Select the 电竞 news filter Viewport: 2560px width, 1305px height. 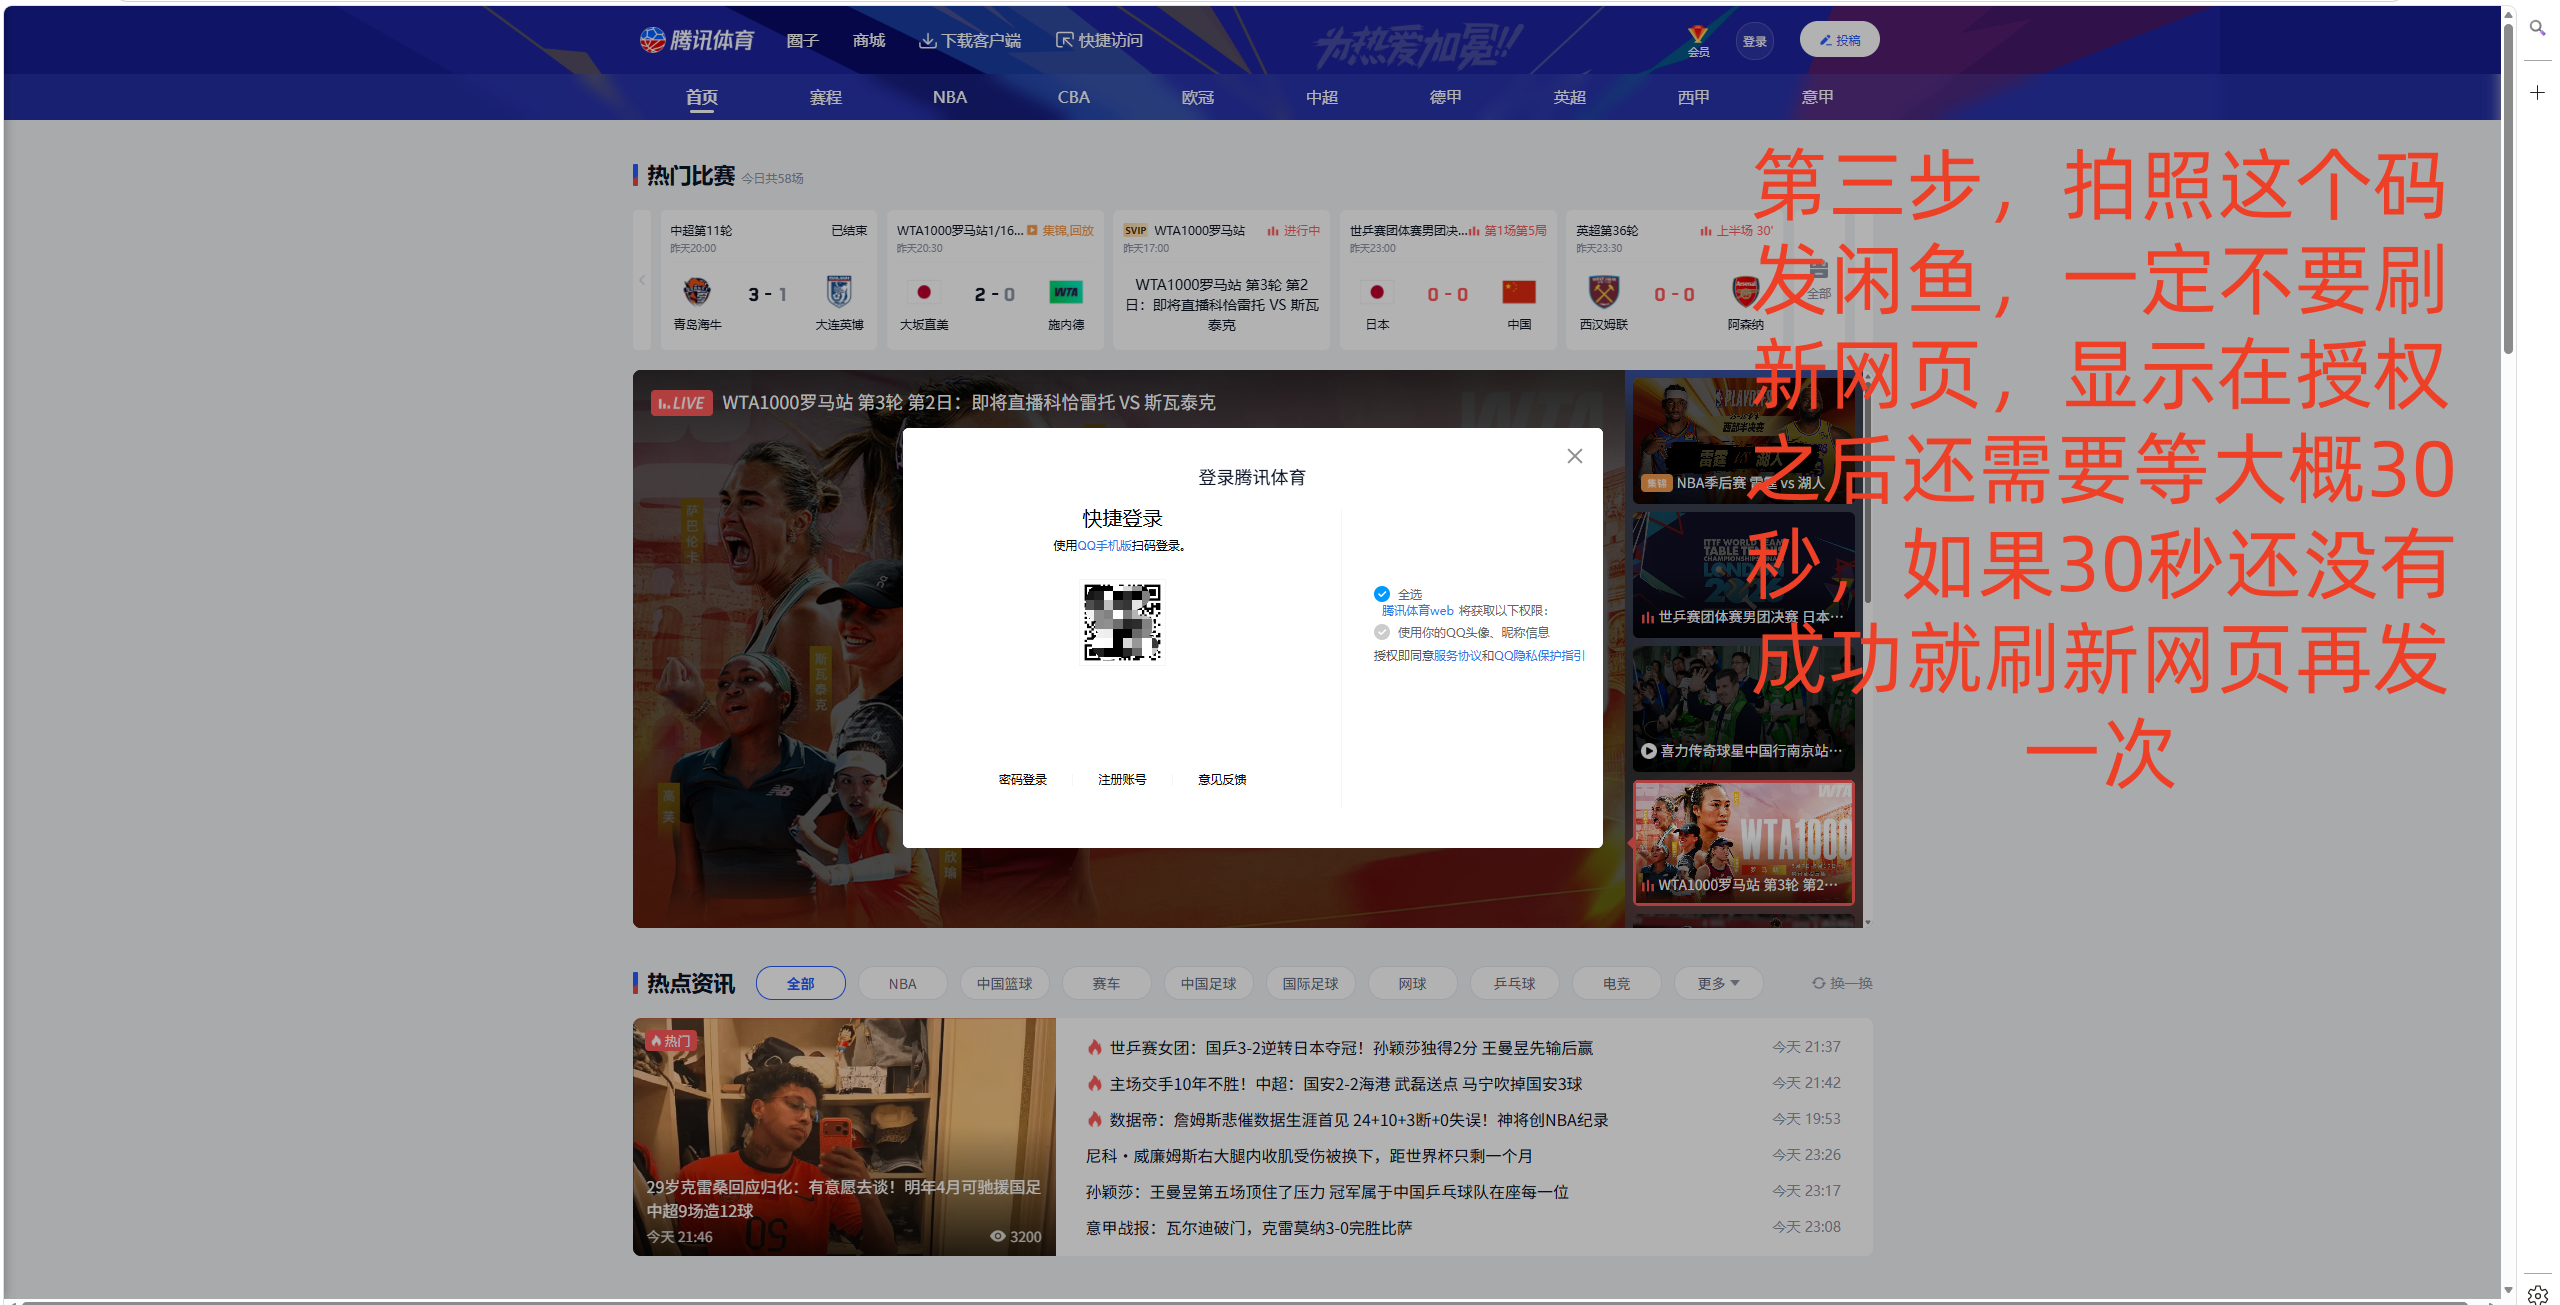pyautogui.click(x=1617, y=984)
